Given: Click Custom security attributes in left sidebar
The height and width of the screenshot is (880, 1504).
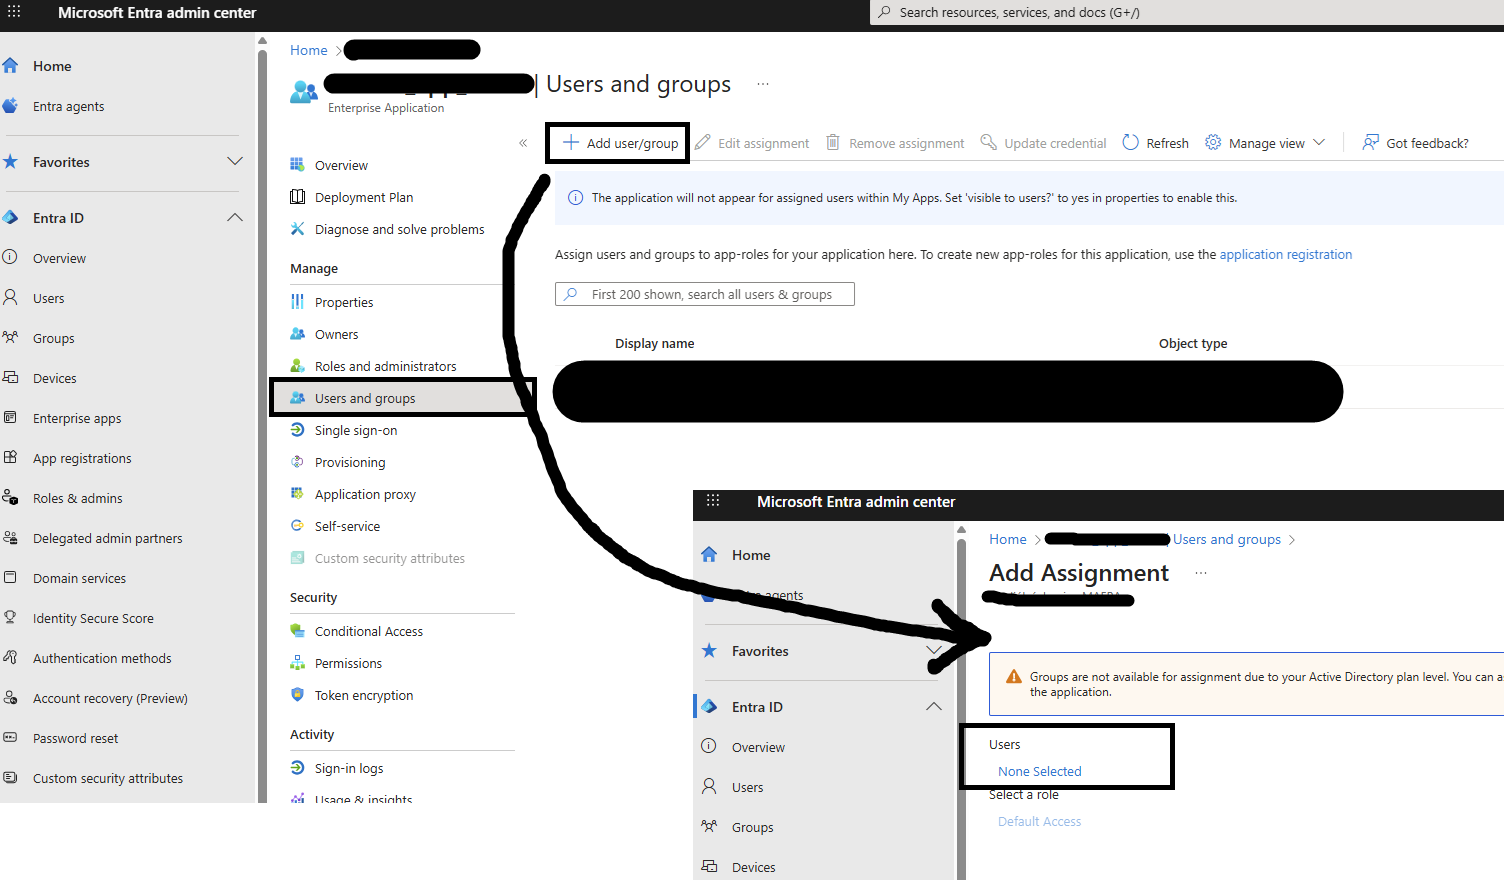Looking at the screenshot, I should click(x=108, y=778).
